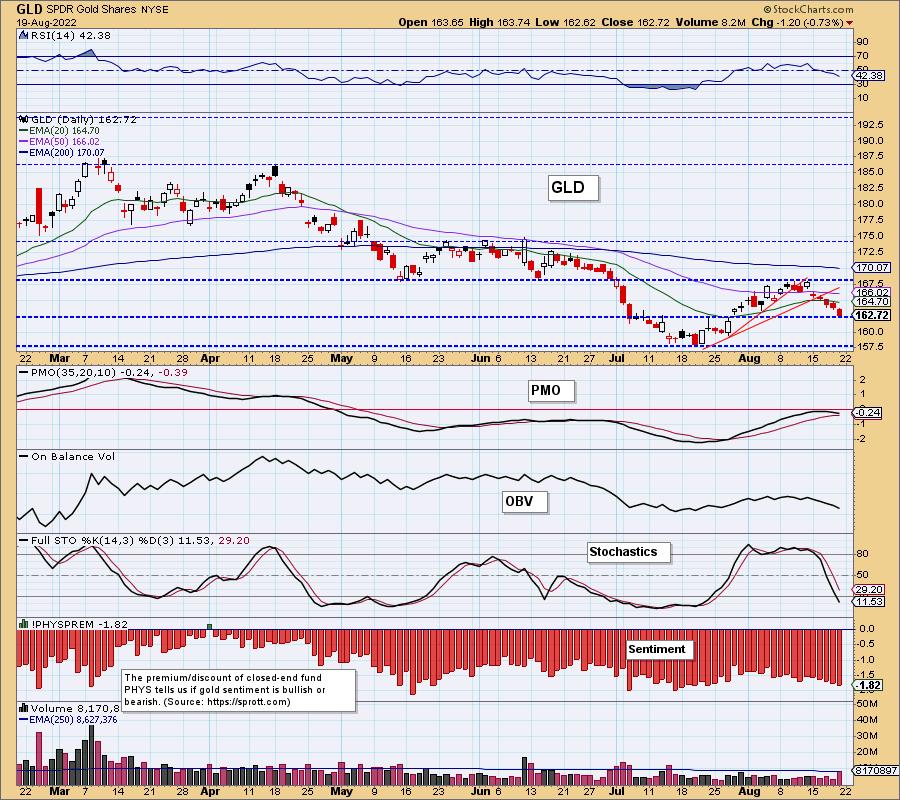
Task: Click the 8170897 volume axis label
Action: (x=875, y=771)
